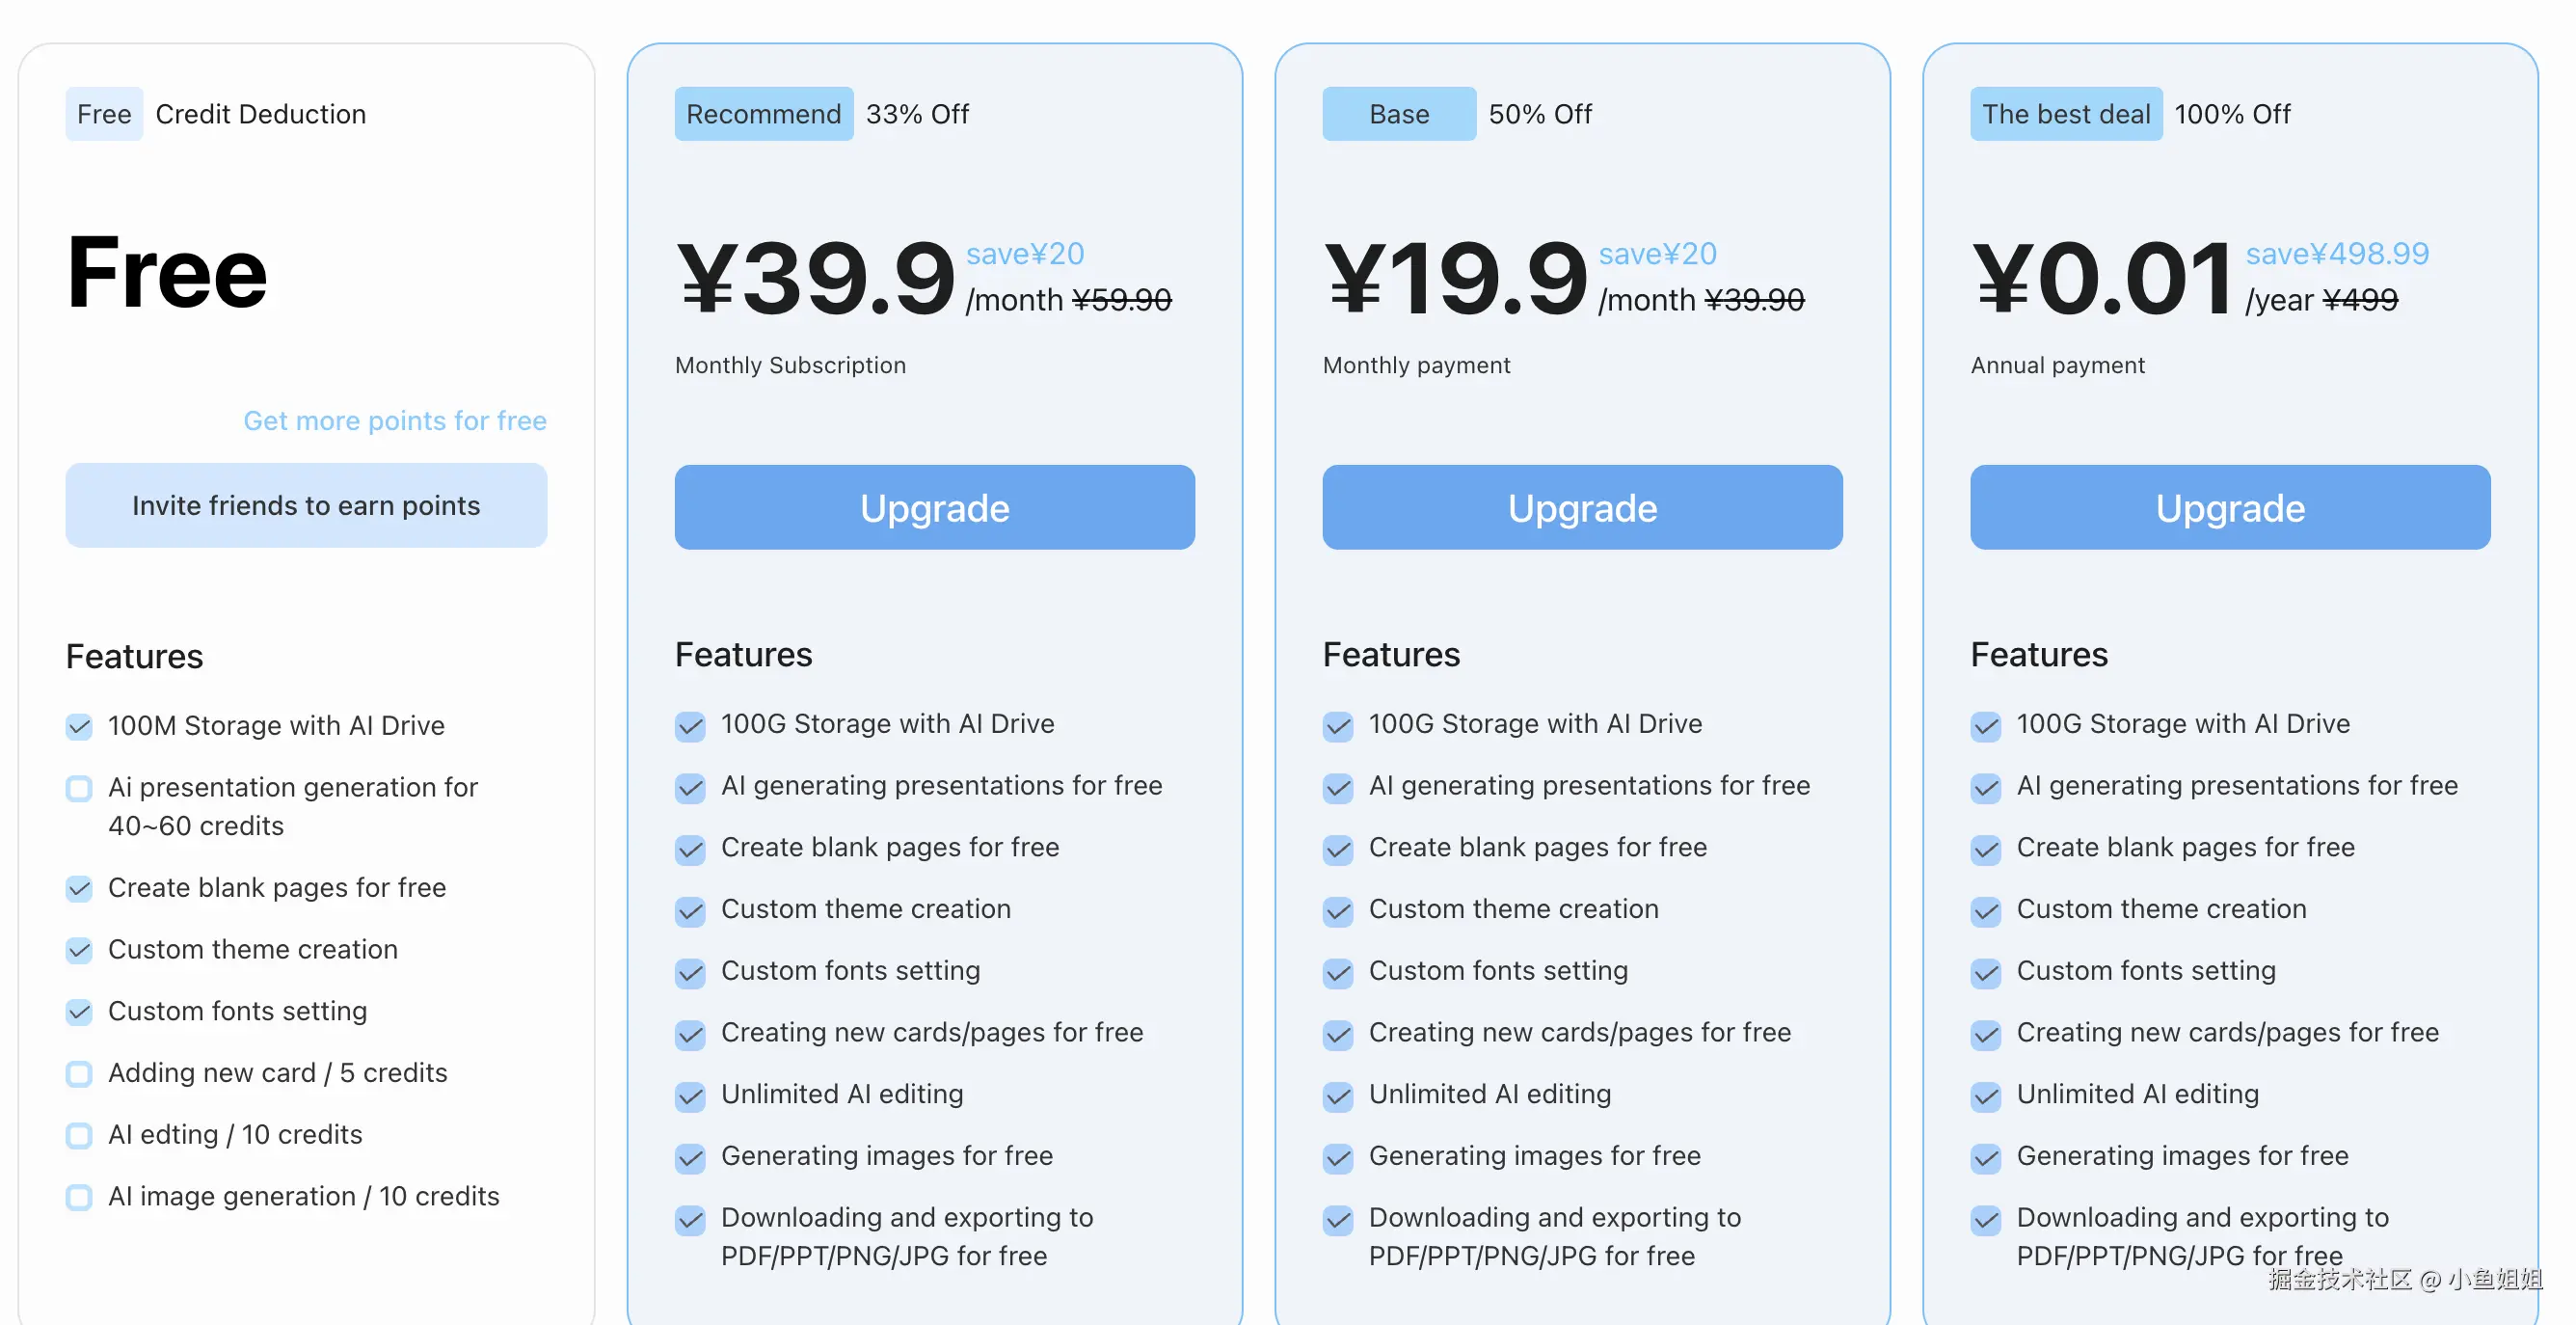Check the Adding new card 5 credits box
2576x1325 pixels.
79,1073
